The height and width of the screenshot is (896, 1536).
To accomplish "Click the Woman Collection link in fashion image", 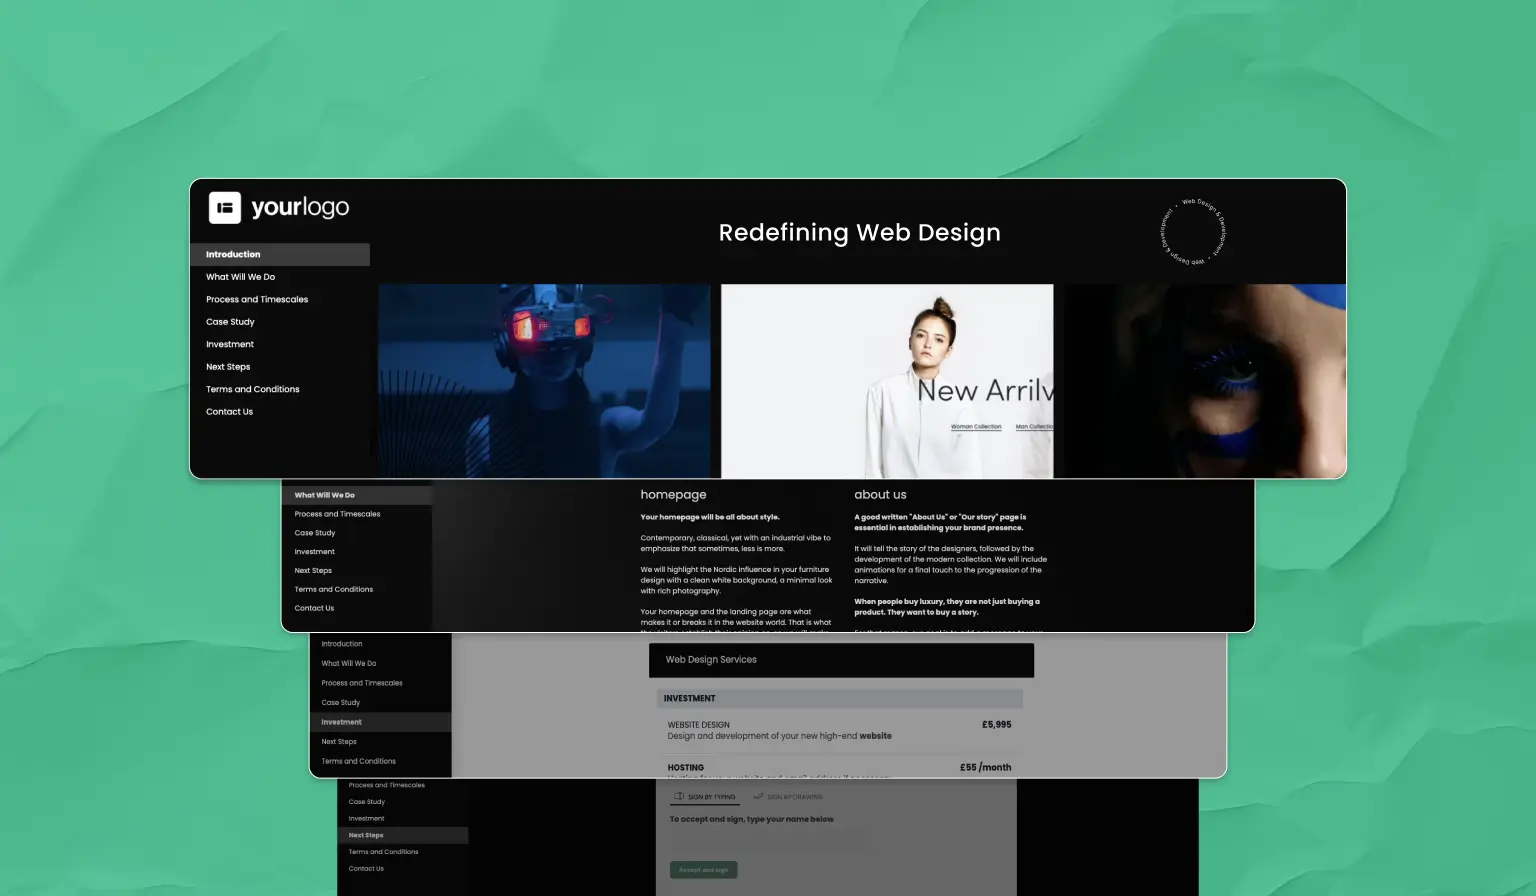I will point(976,427).
